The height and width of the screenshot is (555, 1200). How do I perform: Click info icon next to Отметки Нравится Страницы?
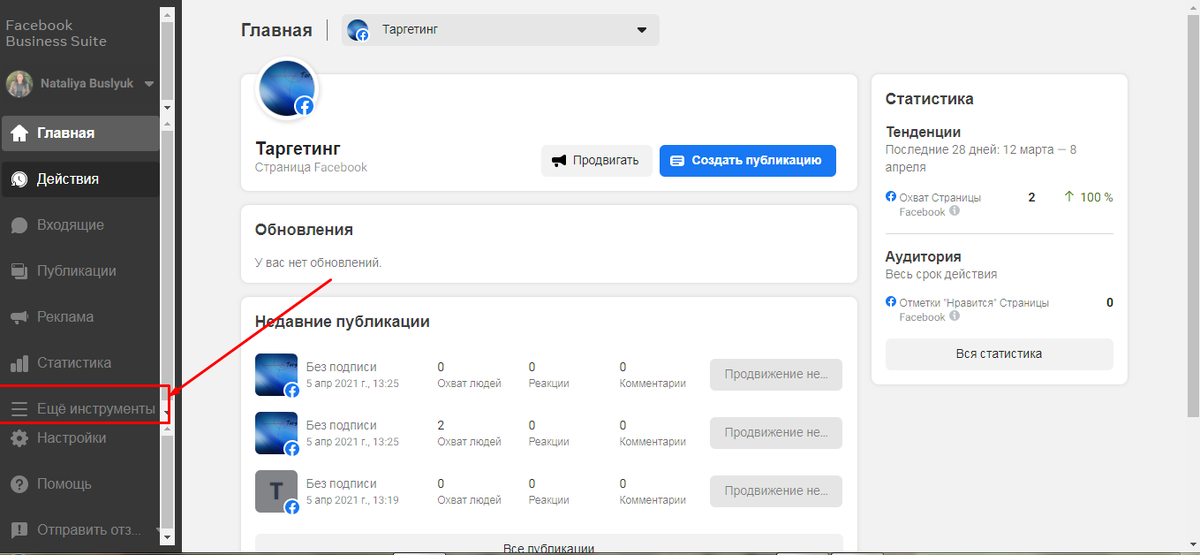point(955,317)
